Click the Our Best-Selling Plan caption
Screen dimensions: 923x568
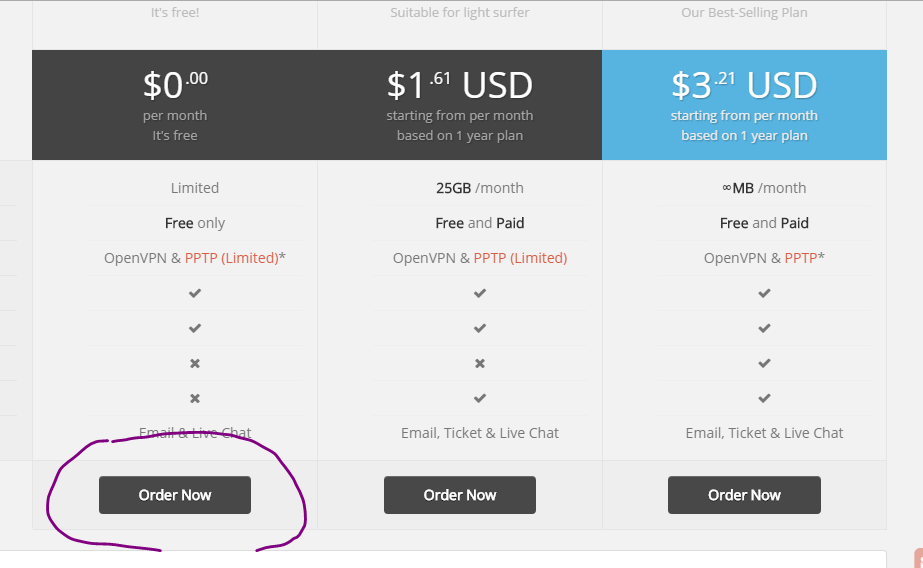[x=744, y=12]
